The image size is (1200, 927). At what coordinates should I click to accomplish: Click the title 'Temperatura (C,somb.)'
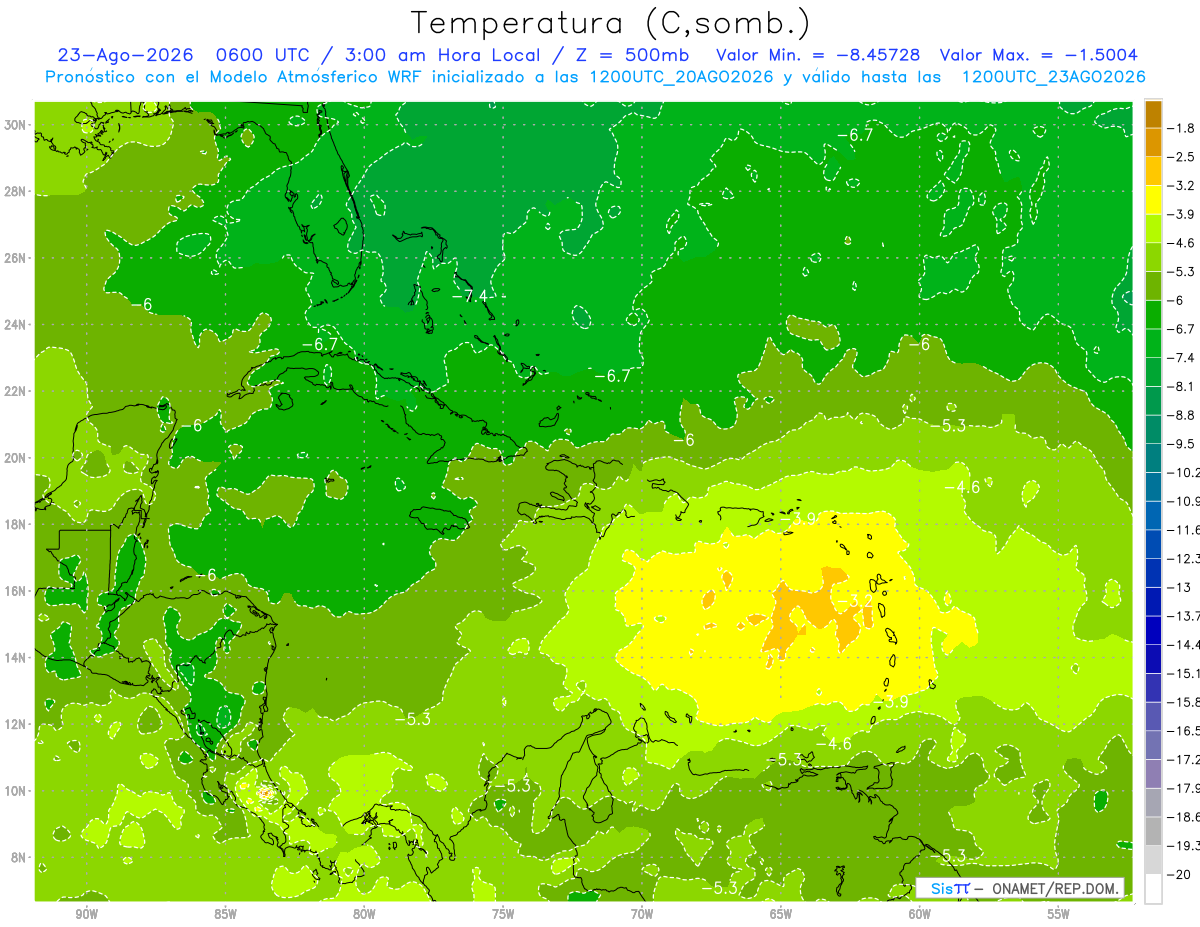coord(611,22)
